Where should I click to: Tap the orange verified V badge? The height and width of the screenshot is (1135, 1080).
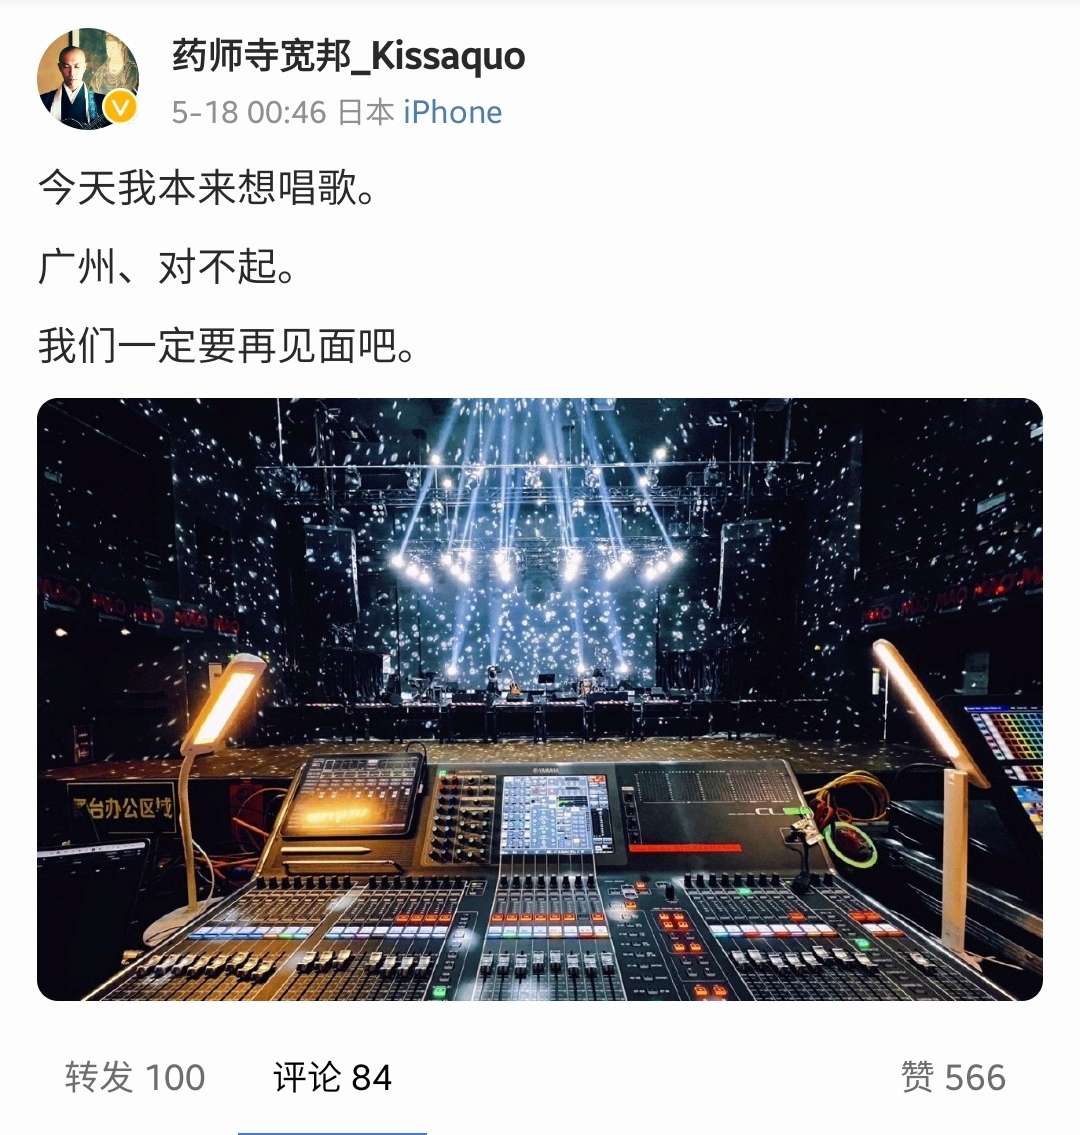click(119, 108)
